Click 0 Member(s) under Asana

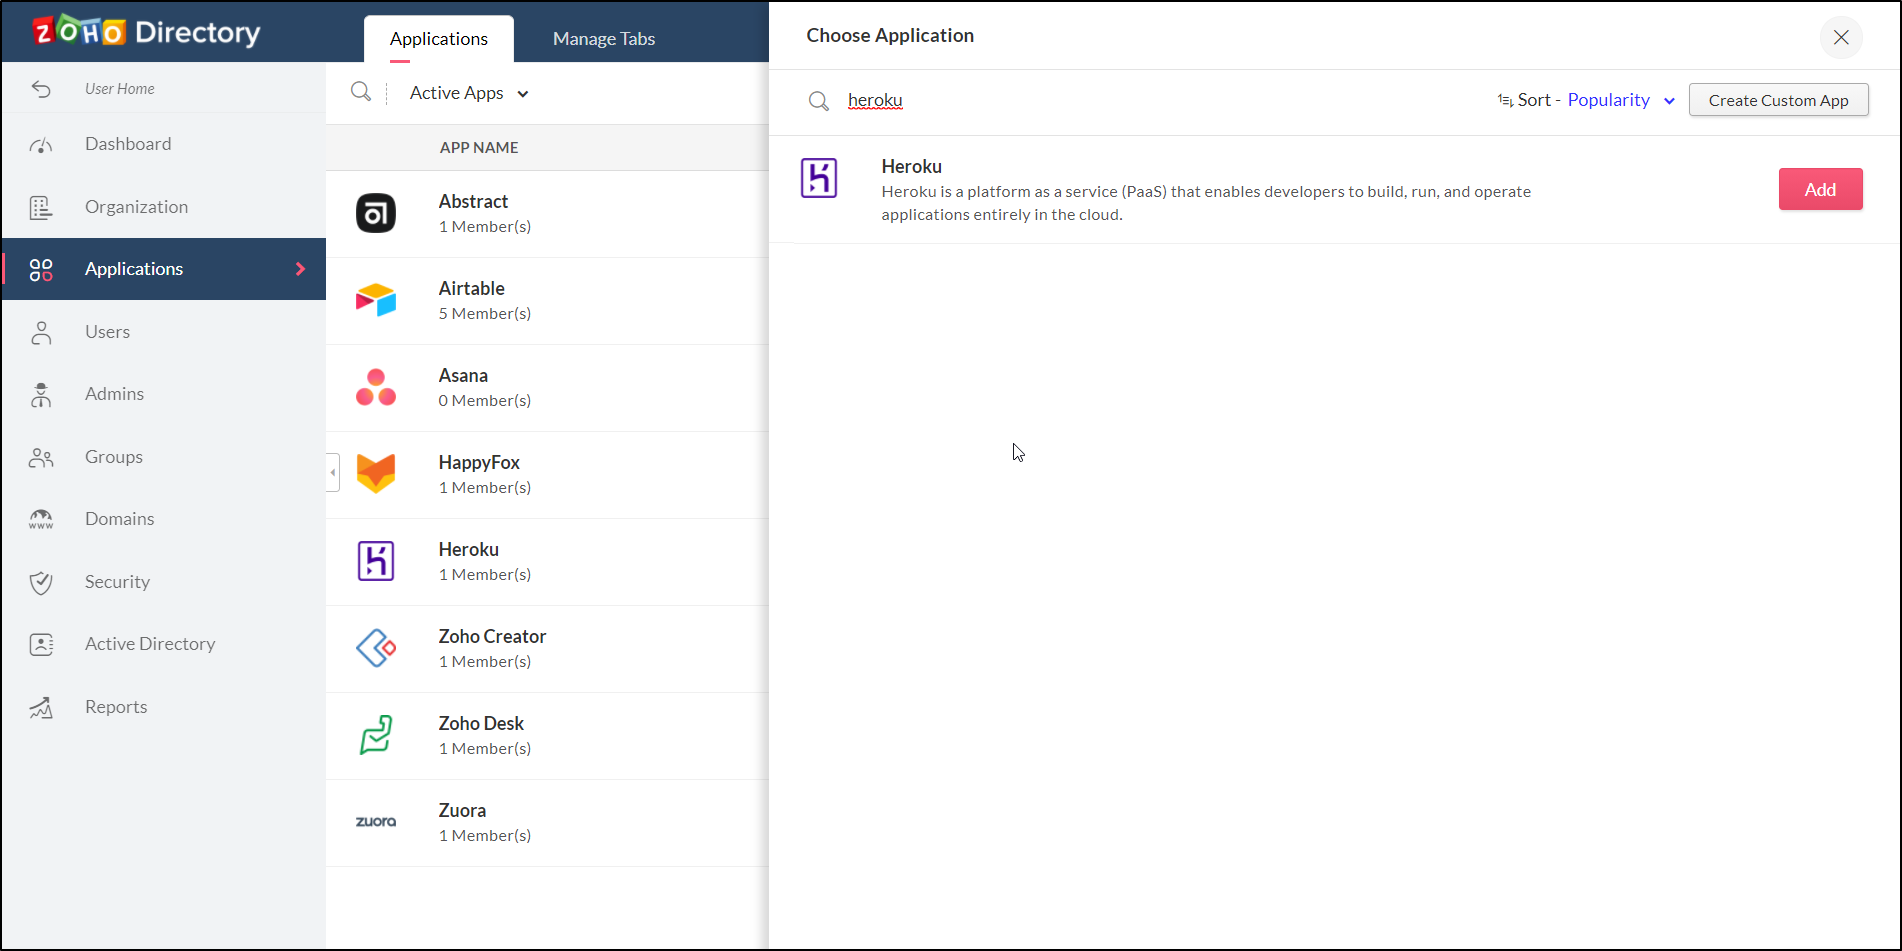pos(485,400)
